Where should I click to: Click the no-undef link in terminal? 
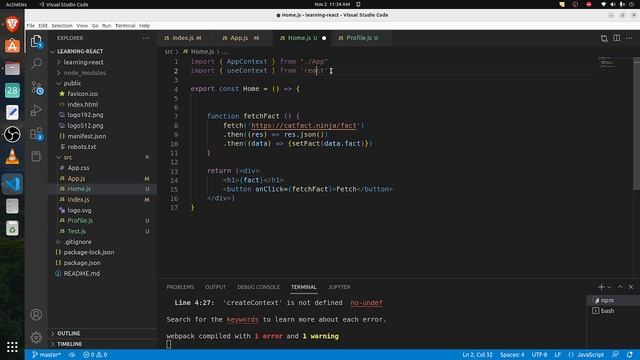(x=366, y=303)
